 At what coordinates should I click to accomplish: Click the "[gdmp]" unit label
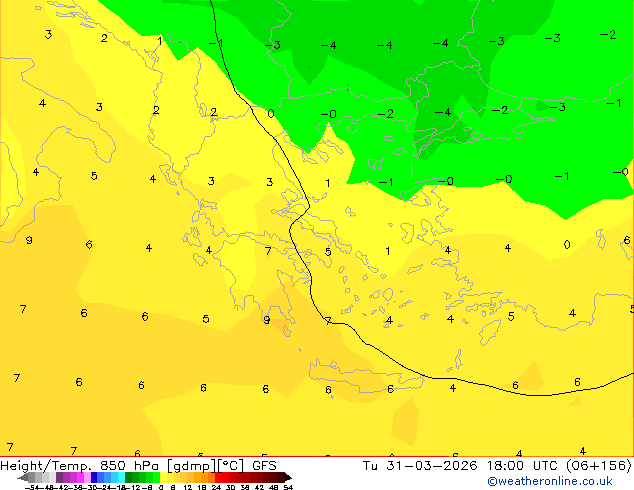[191, 466]
